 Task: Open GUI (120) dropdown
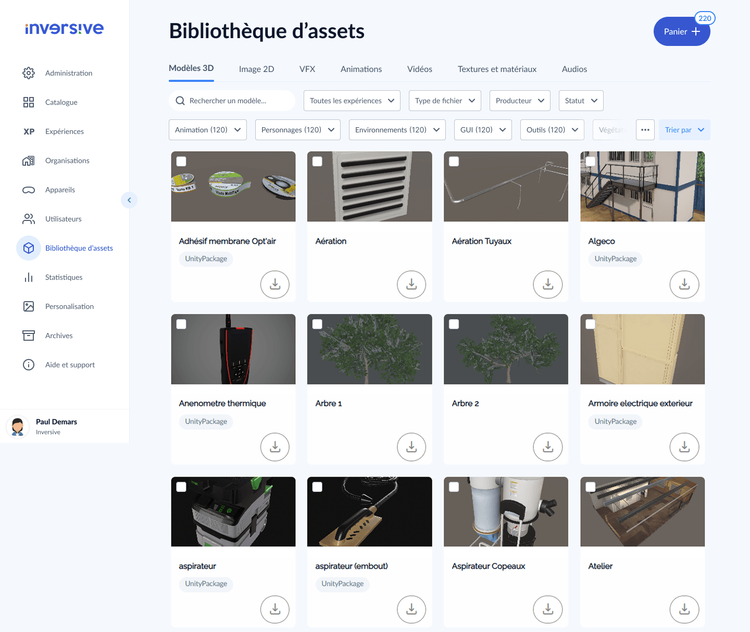(483, 130)
